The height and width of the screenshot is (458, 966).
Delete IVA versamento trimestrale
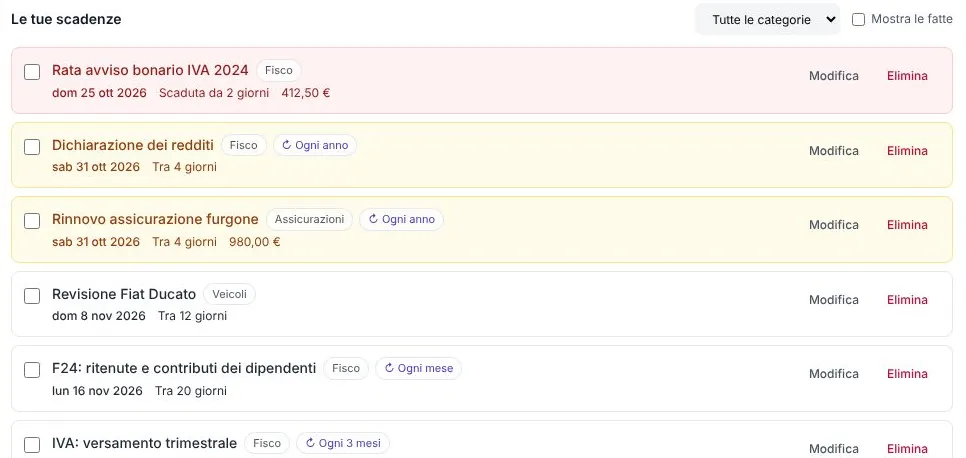[x=907, y=449]
